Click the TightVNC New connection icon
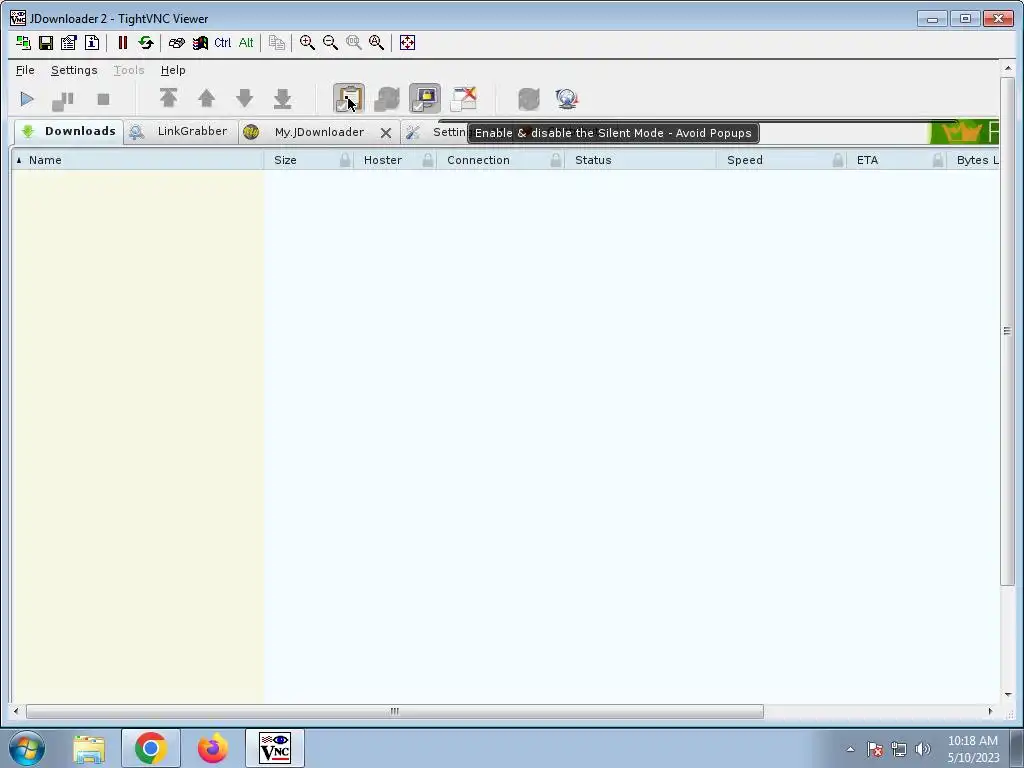This screenshot has height=768, width=1024. pyautogui.click(x=23, y=43)
